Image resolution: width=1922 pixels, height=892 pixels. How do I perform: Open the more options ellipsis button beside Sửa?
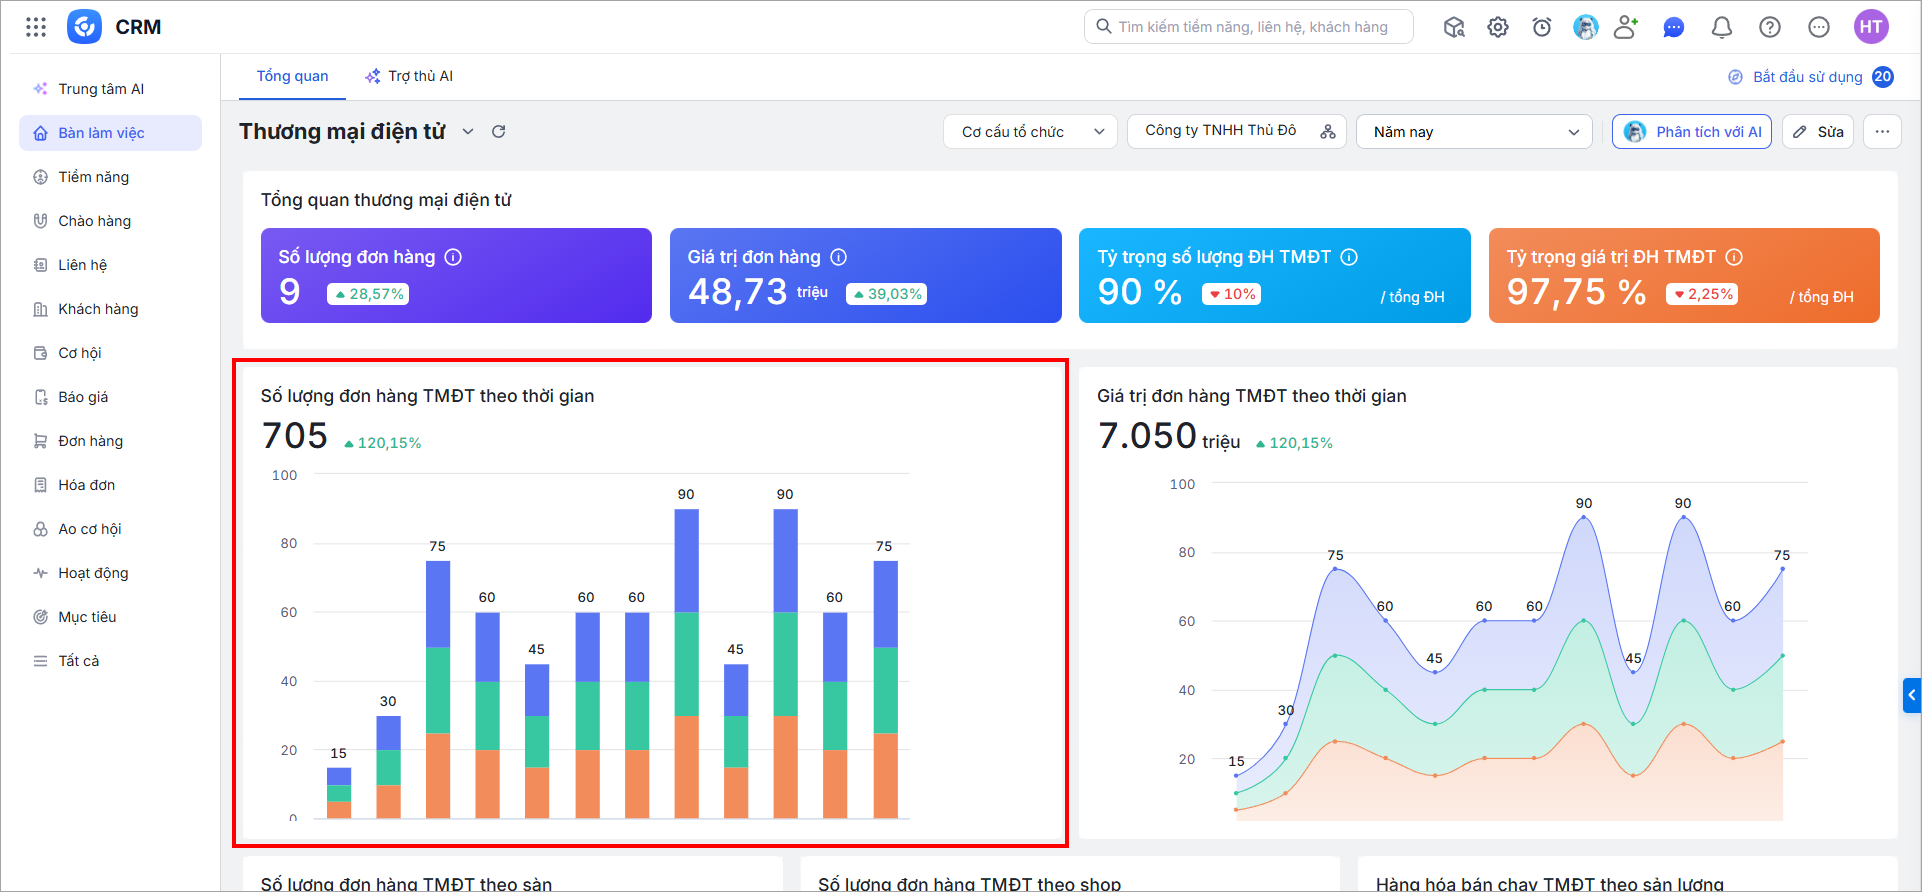[x=1882, y=132]
